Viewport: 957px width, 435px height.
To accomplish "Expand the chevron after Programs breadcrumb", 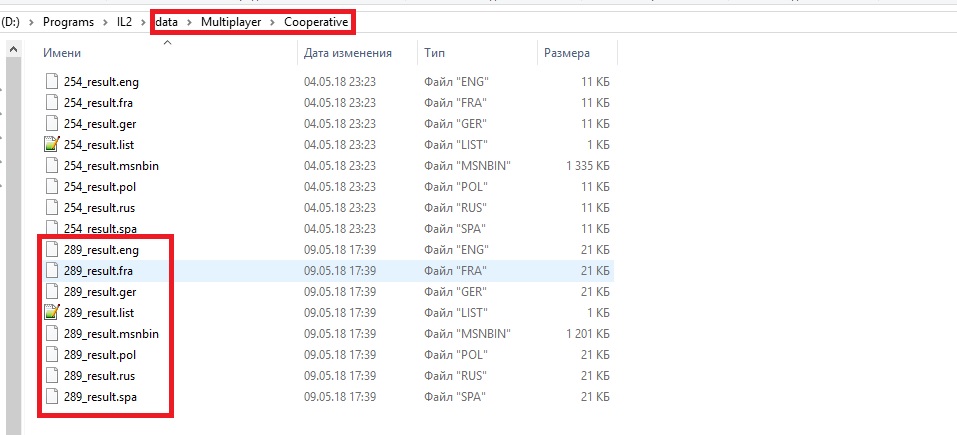I will point(106,23).
